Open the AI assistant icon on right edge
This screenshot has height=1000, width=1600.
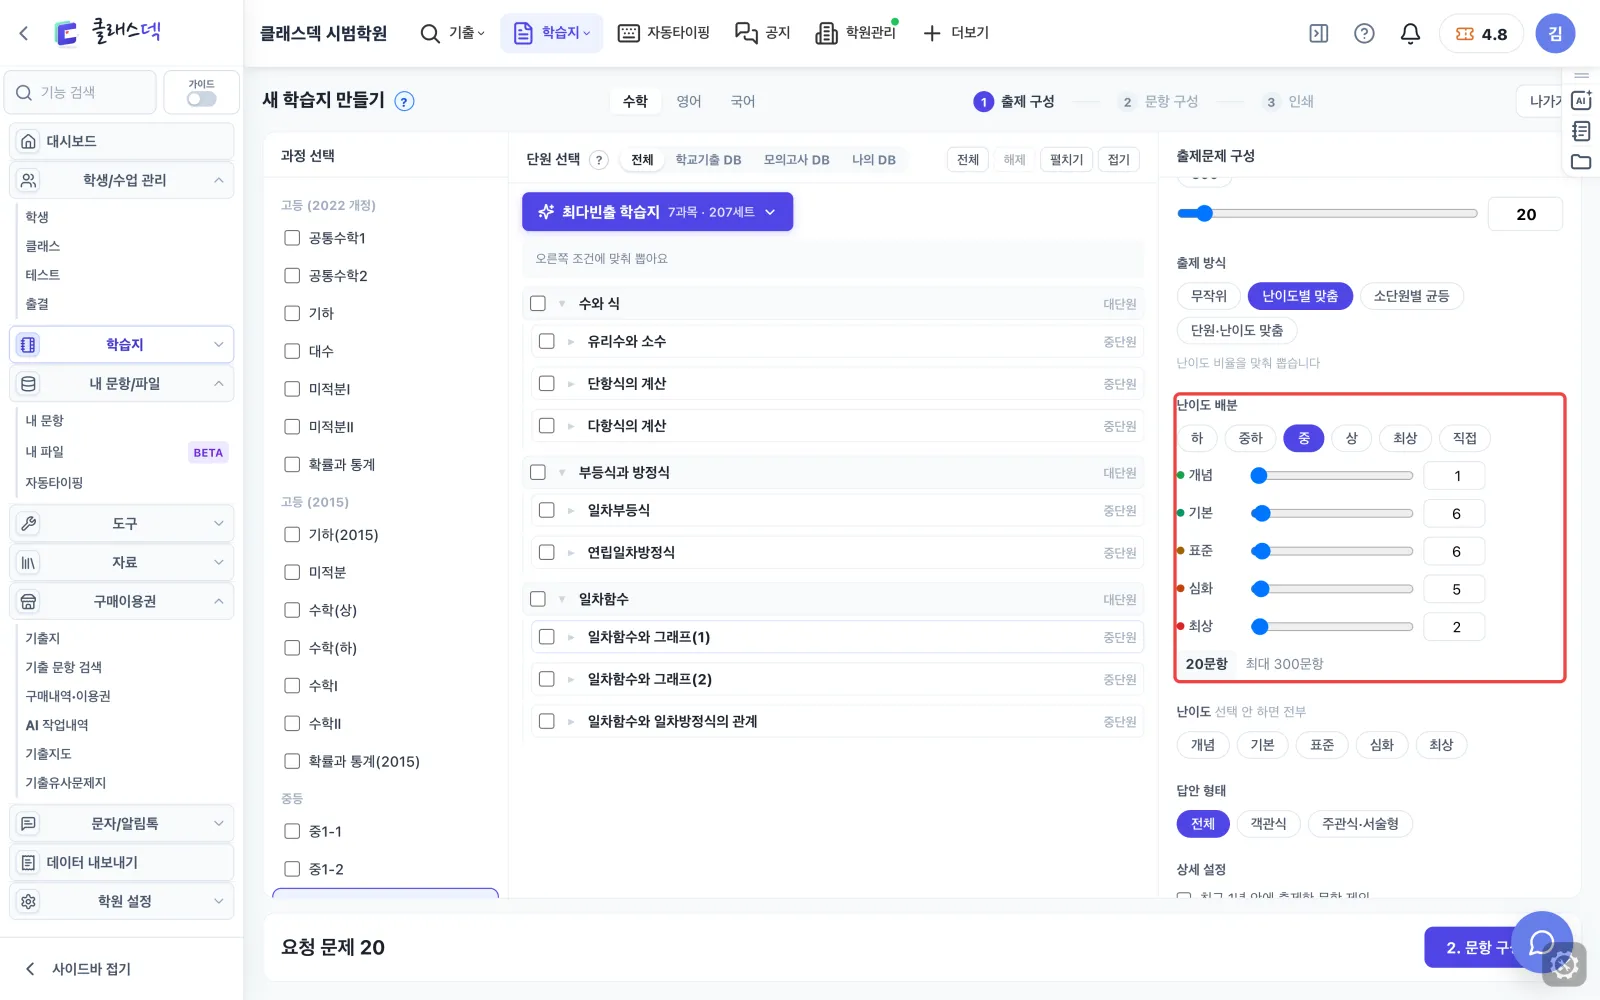click(1581, 100)
